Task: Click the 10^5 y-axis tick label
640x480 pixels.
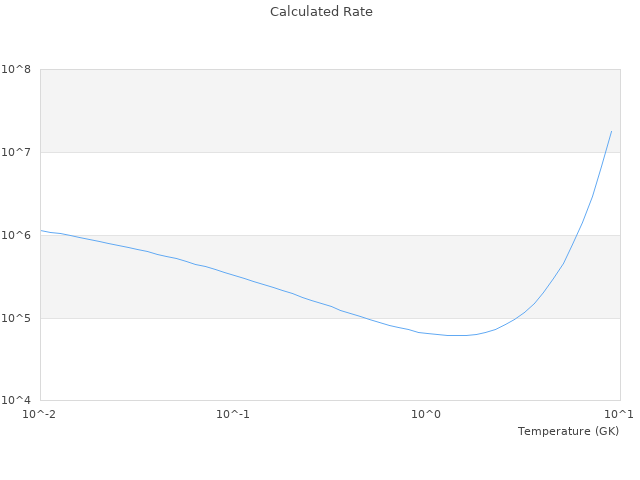Action: click(x=16, y=318)
